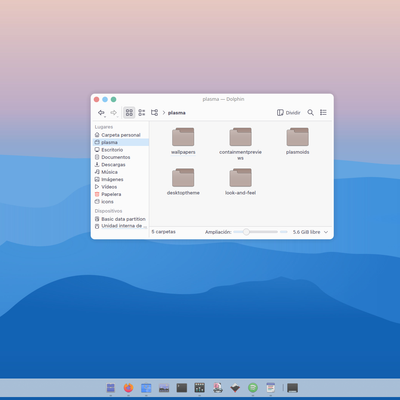Open the audio mixer dock icon

pyautogui.click(x=199, y=388)
